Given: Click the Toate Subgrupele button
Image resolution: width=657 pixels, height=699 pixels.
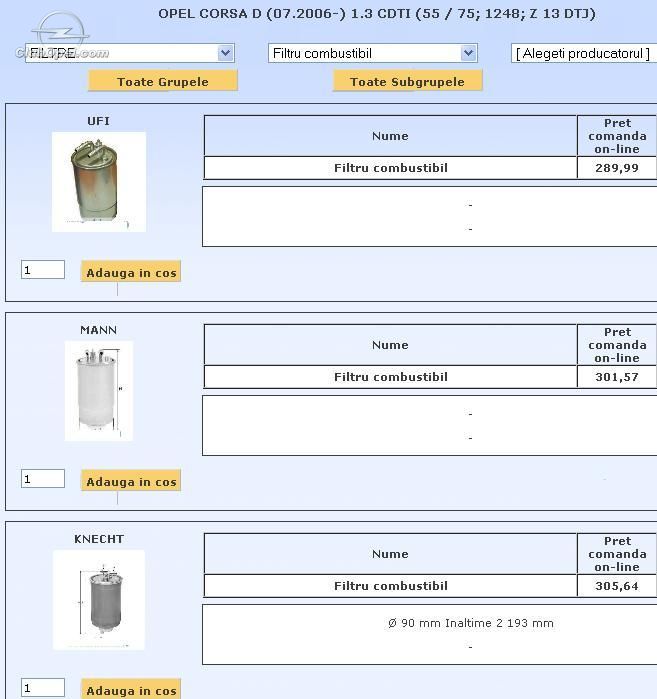Looking at the screenshot, I should pyautogui.click(x=407, y=81).
